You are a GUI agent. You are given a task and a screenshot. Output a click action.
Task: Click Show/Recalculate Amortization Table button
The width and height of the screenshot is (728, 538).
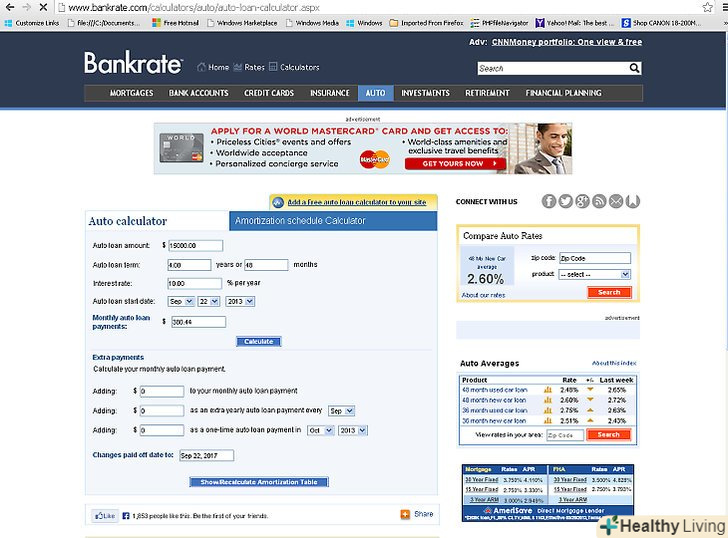point(259,482)
